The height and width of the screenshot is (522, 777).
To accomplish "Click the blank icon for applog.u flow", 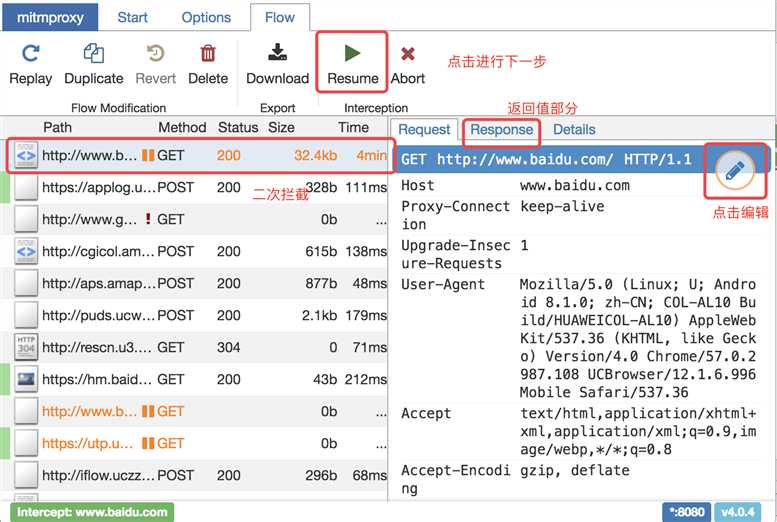I will (x=26, y=187).
